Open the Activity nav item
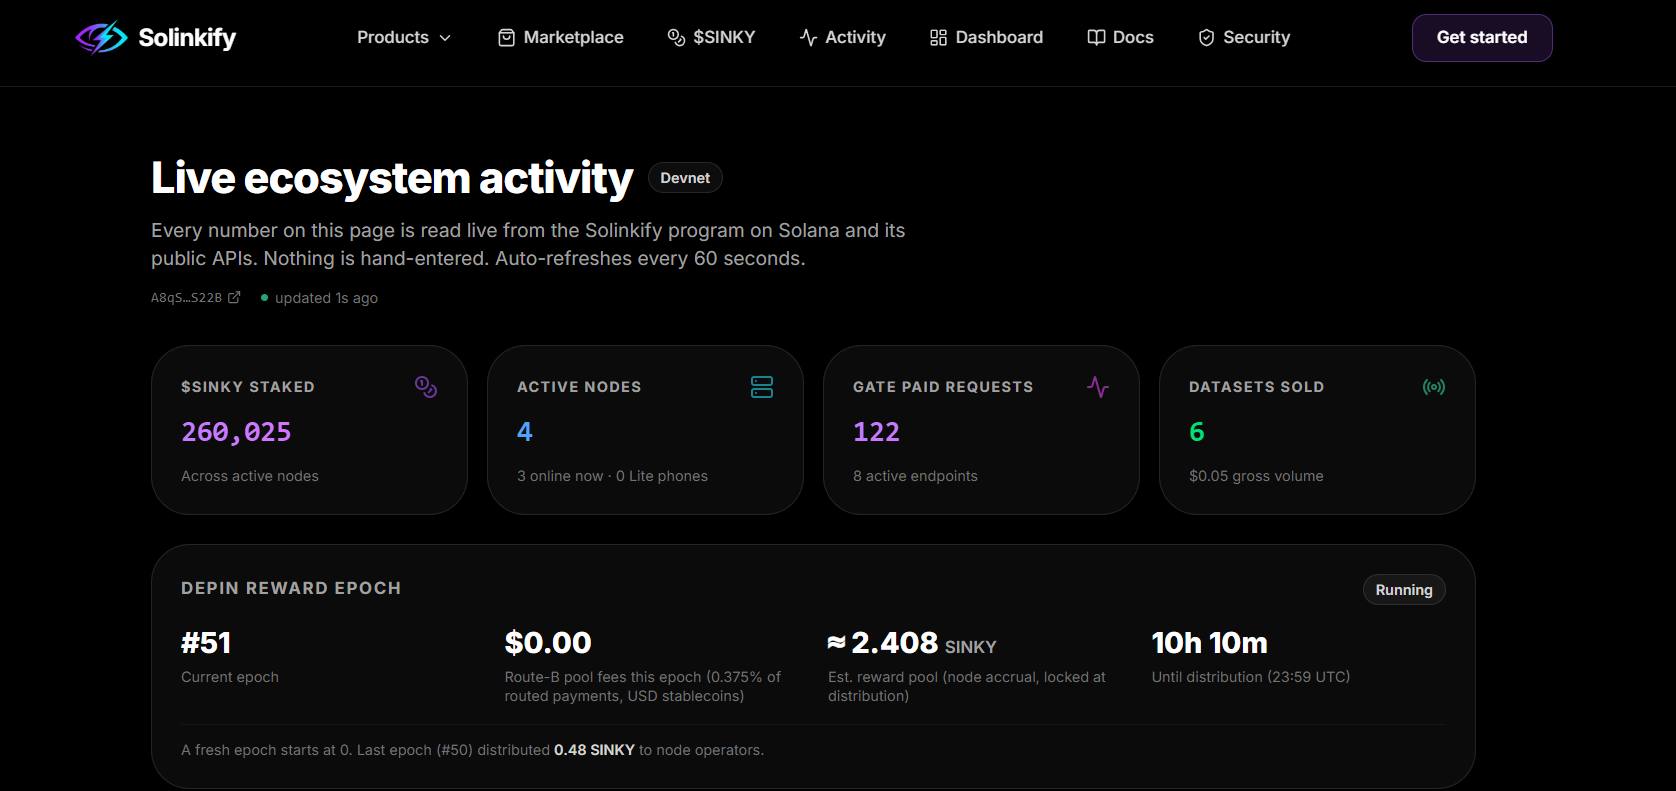The width and height of the screenshot is (1676, 791). (843, 38)
